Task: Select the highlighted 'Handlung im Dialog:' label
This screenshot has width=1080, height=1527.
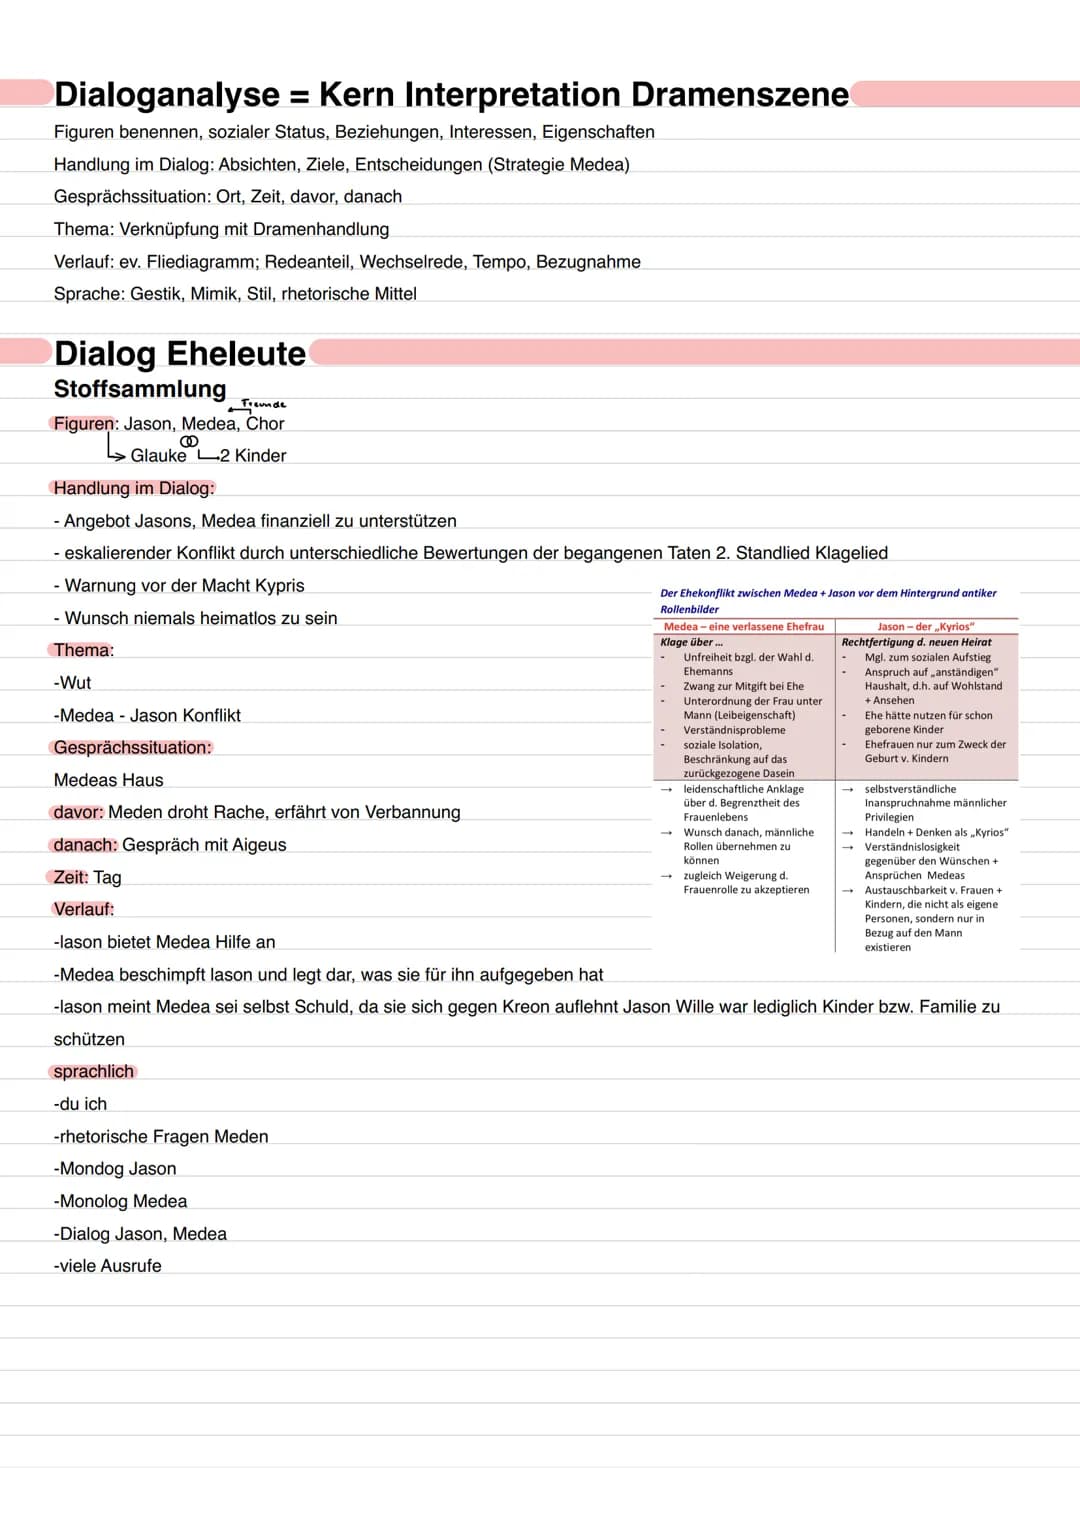Action: pos(133,488)
